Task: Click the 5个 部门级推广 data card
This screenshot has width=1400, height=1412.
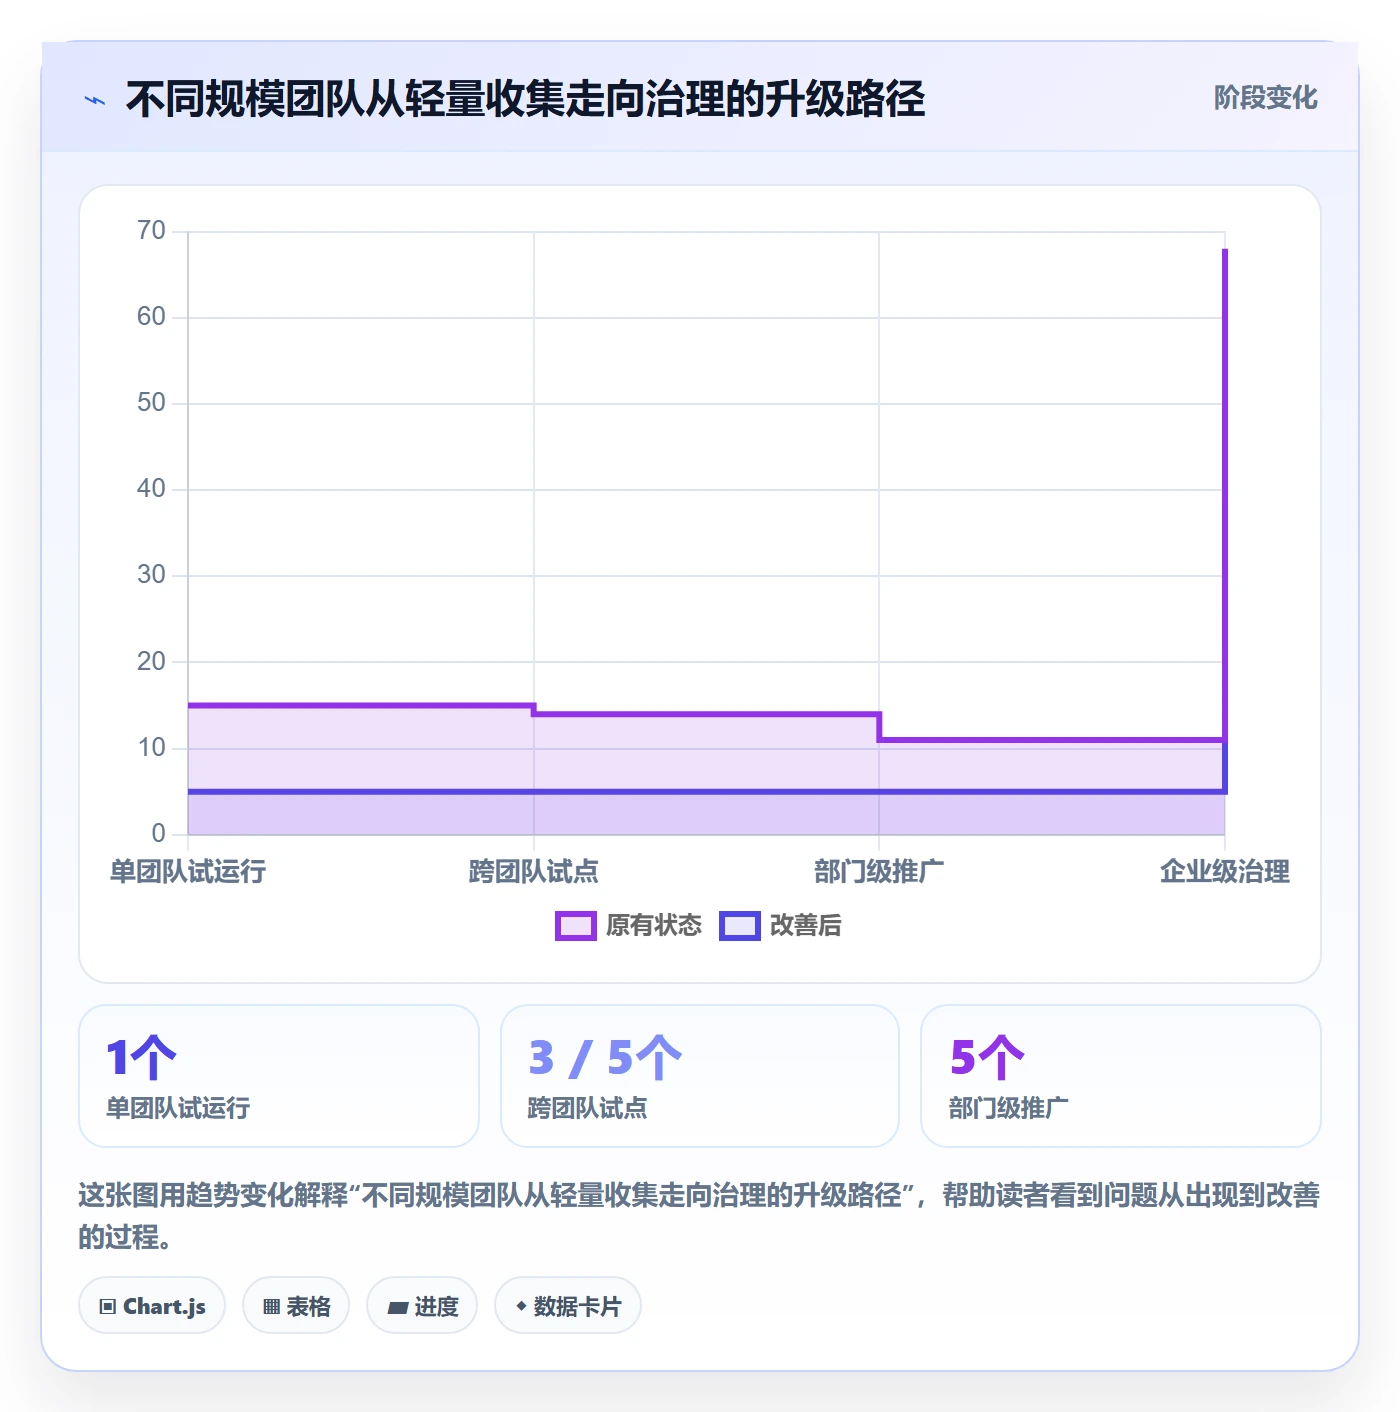Action: pos(1121,1076)
